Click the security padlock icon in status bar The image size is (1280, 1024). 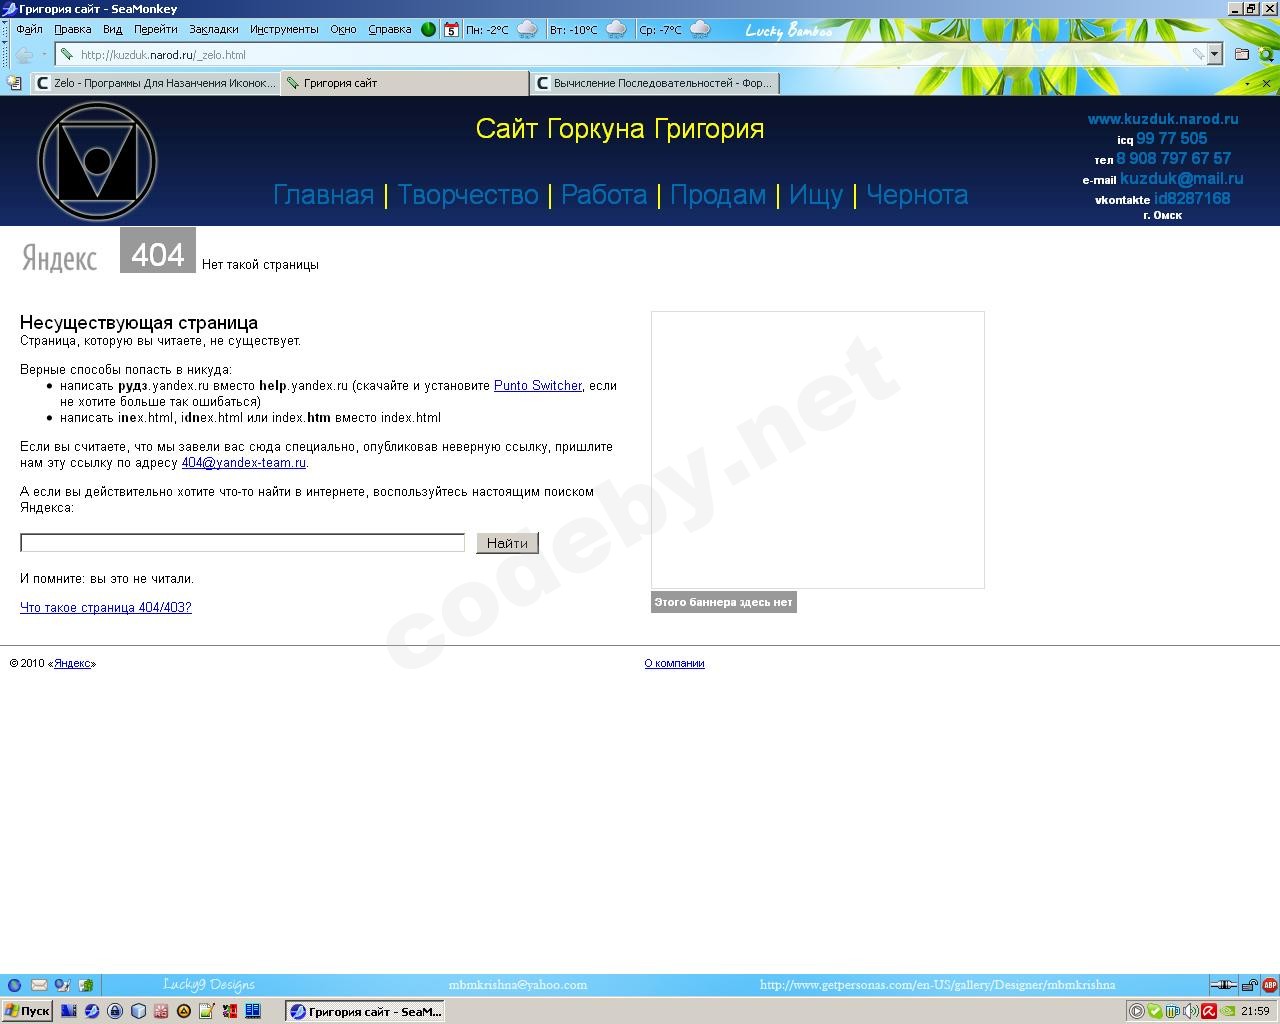[1249, 985]
